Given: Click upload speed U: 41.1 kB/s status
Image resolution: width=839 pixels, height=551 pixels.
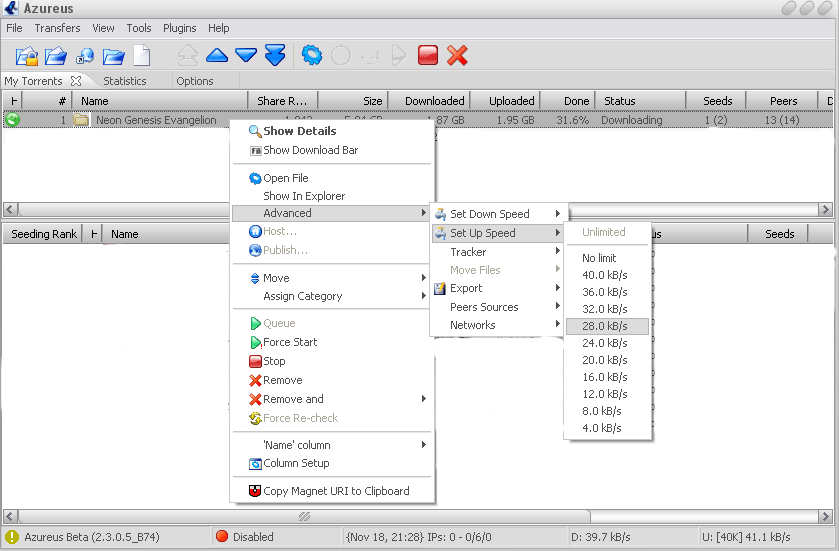Looking at the screenshot, I should click(x=746, y=537).
